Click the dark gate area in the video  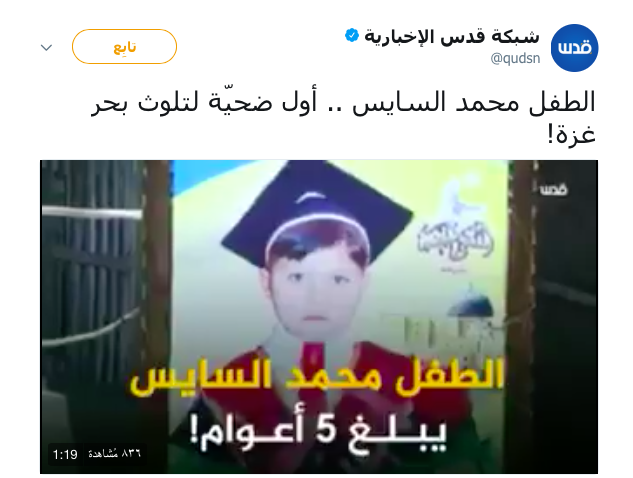point(92,283)
